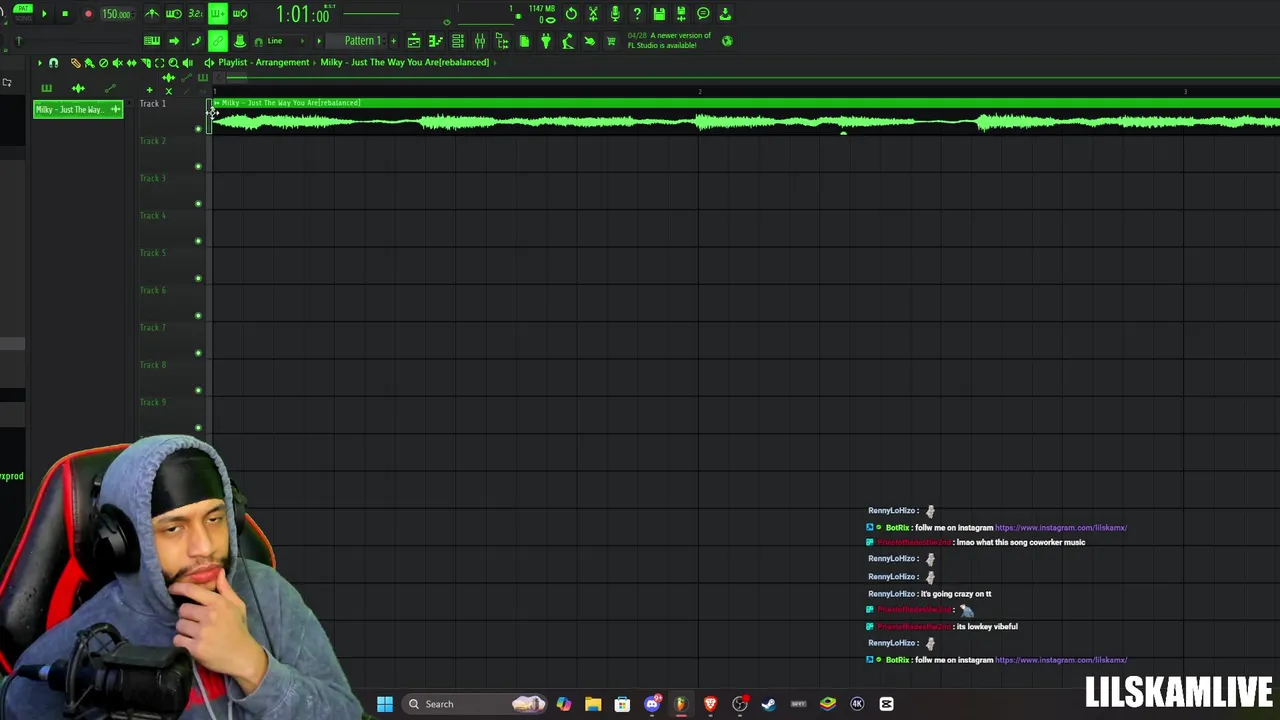Open audio clip menu in Milky clip title bar
This screenshot has width=1280, height=720.
(217, 103)
